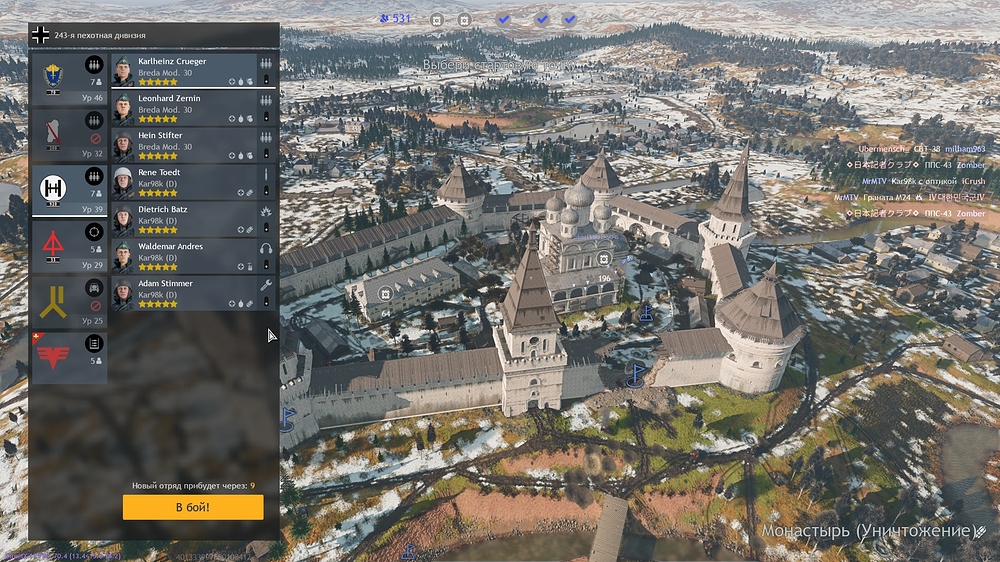
Task: Select soldier Rene Toedt
Action: (x=193, y=182)
